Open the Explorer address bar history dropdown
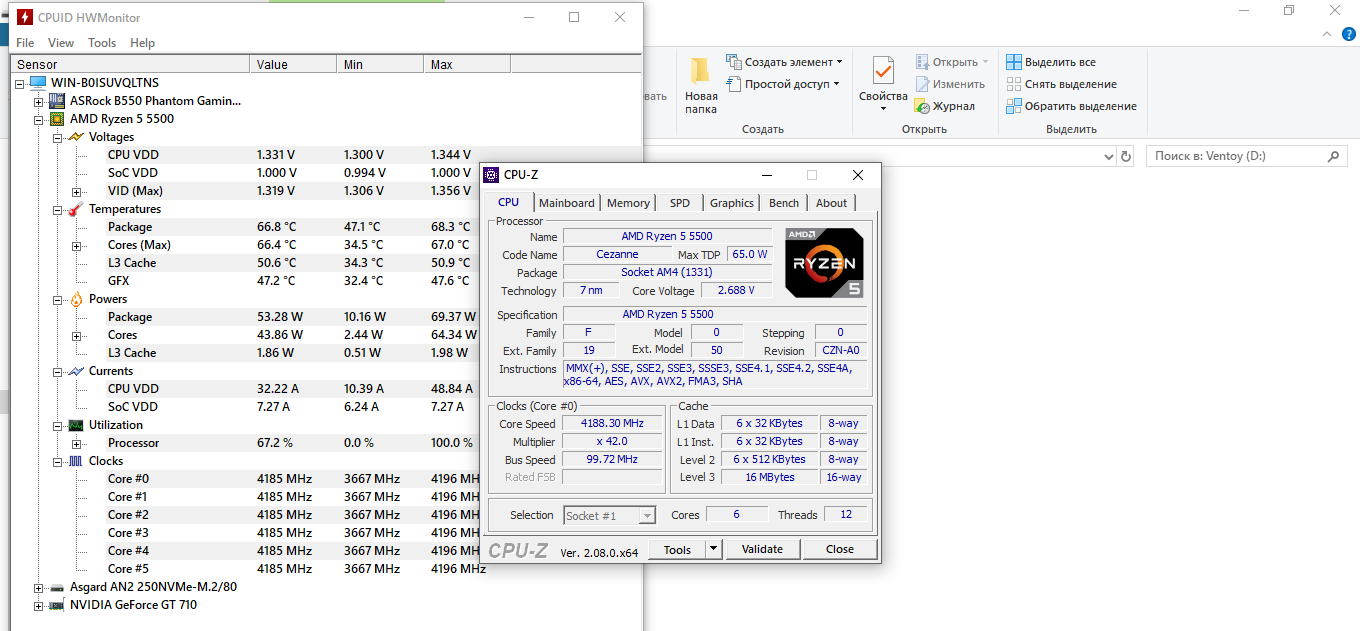The width and height of the screenshot is (1360, 631). (1107, 157)
